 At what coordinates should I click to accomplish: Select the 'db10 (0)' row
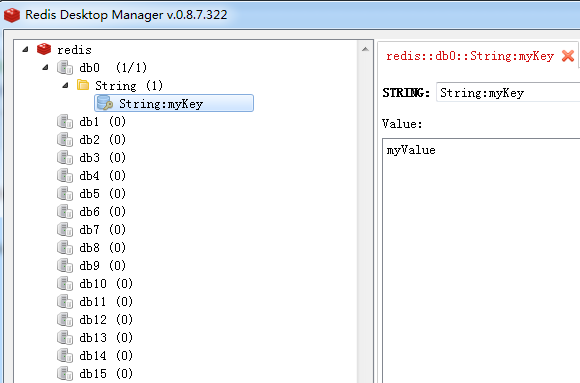point(106,284)
